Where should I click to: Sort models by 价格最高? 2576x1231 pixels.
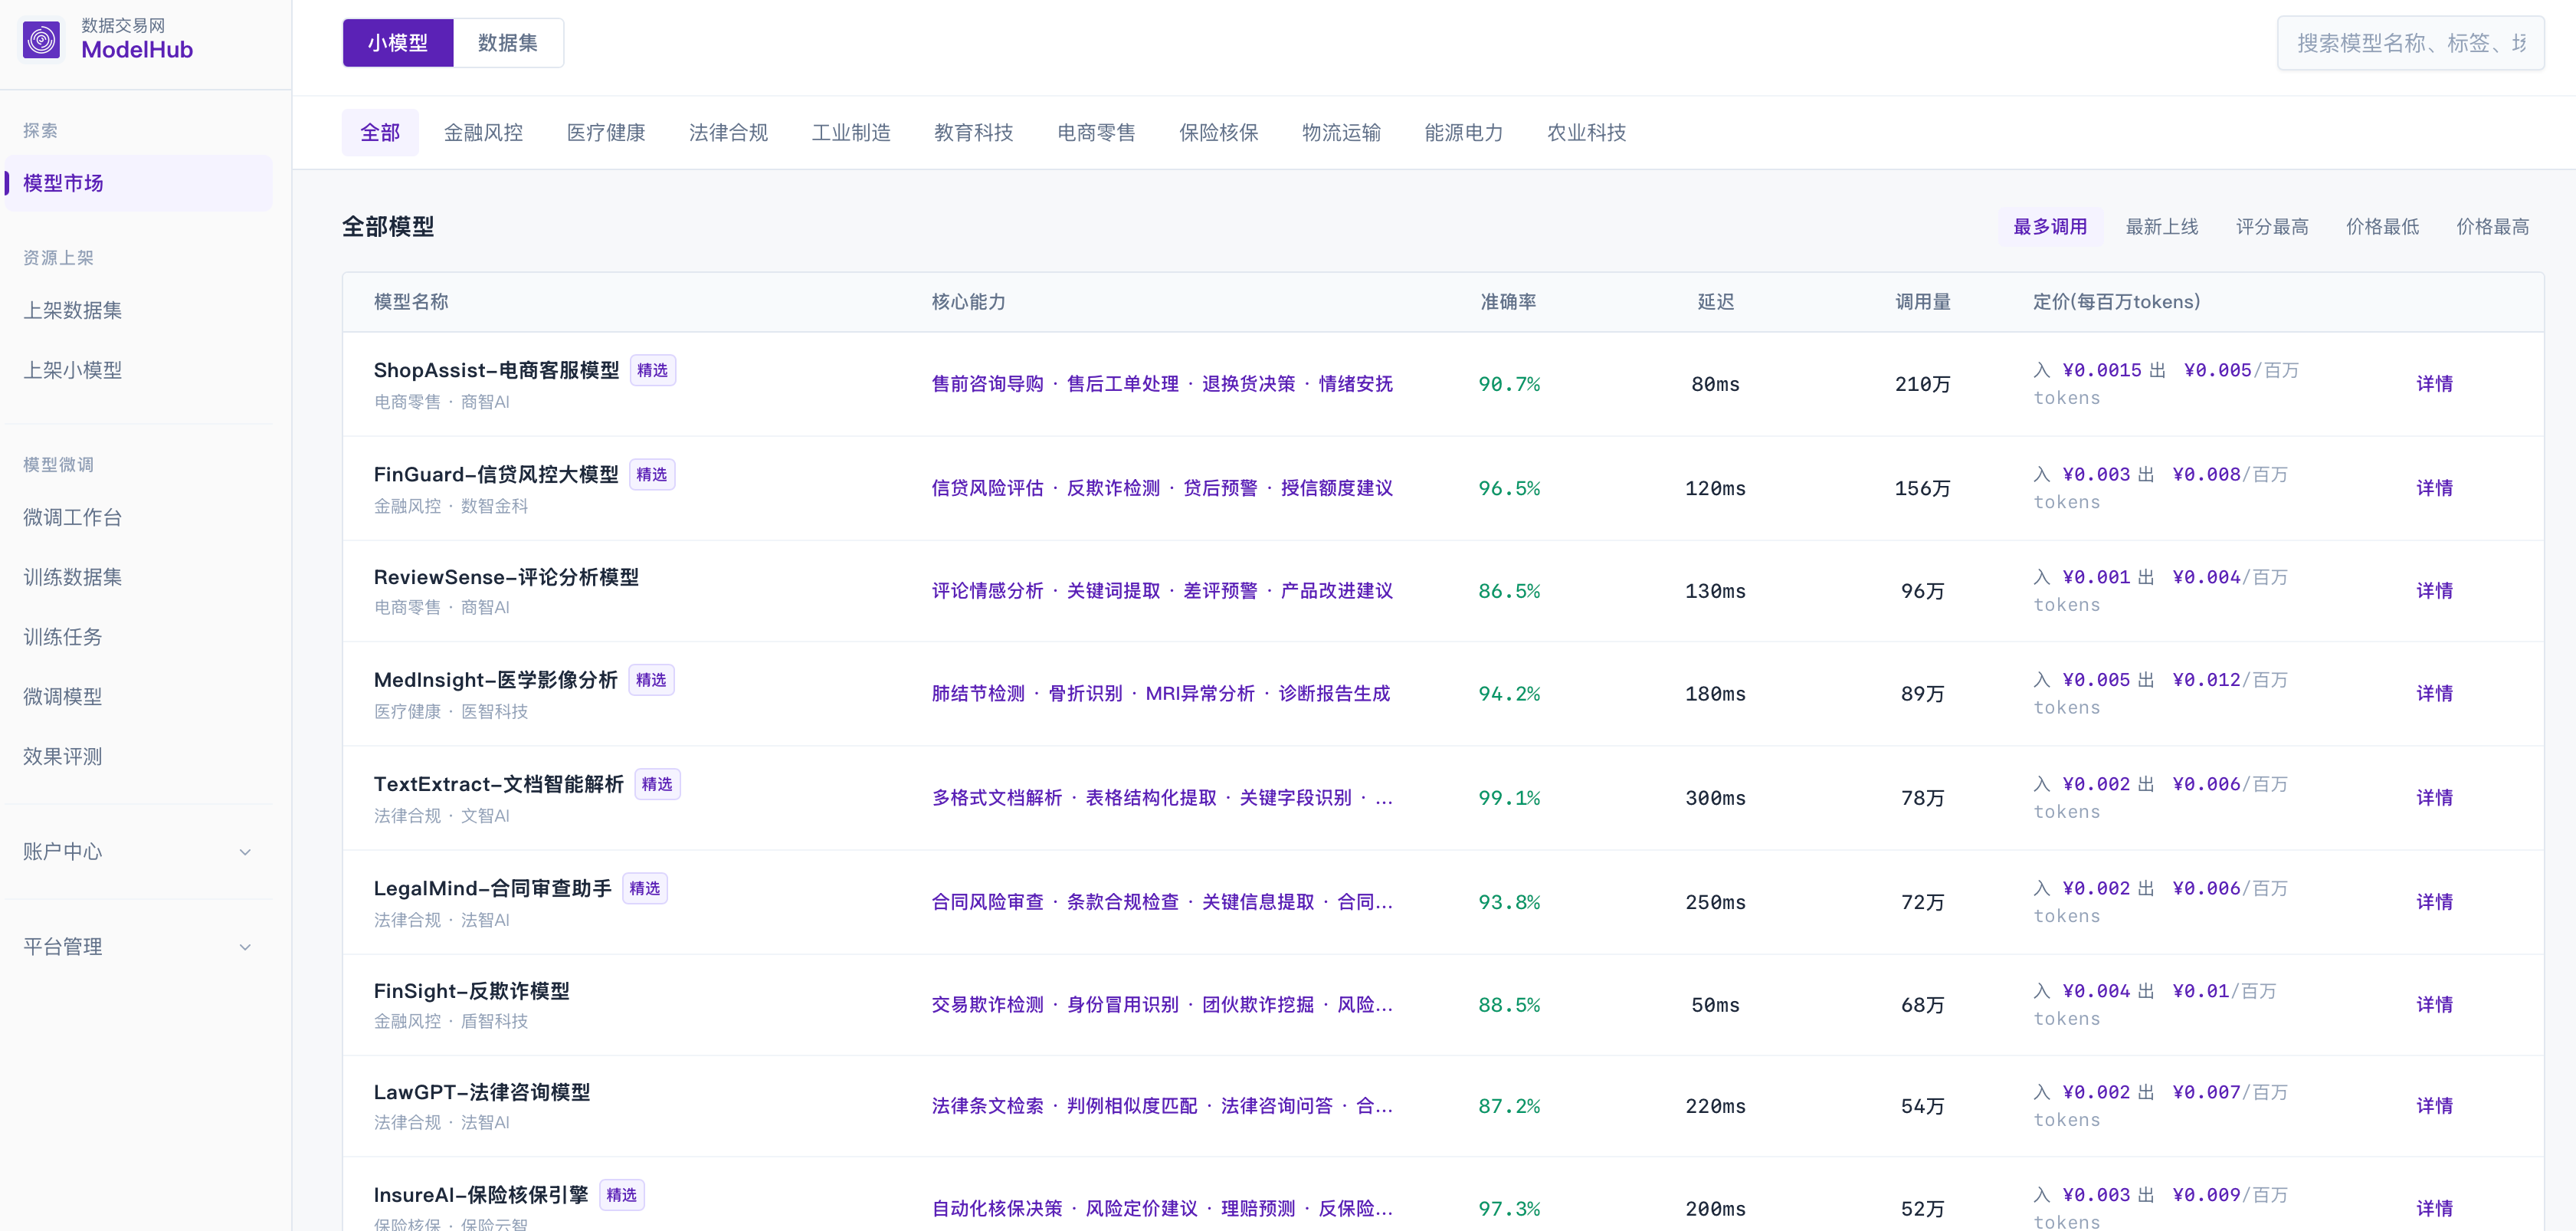pos(2492,227)
